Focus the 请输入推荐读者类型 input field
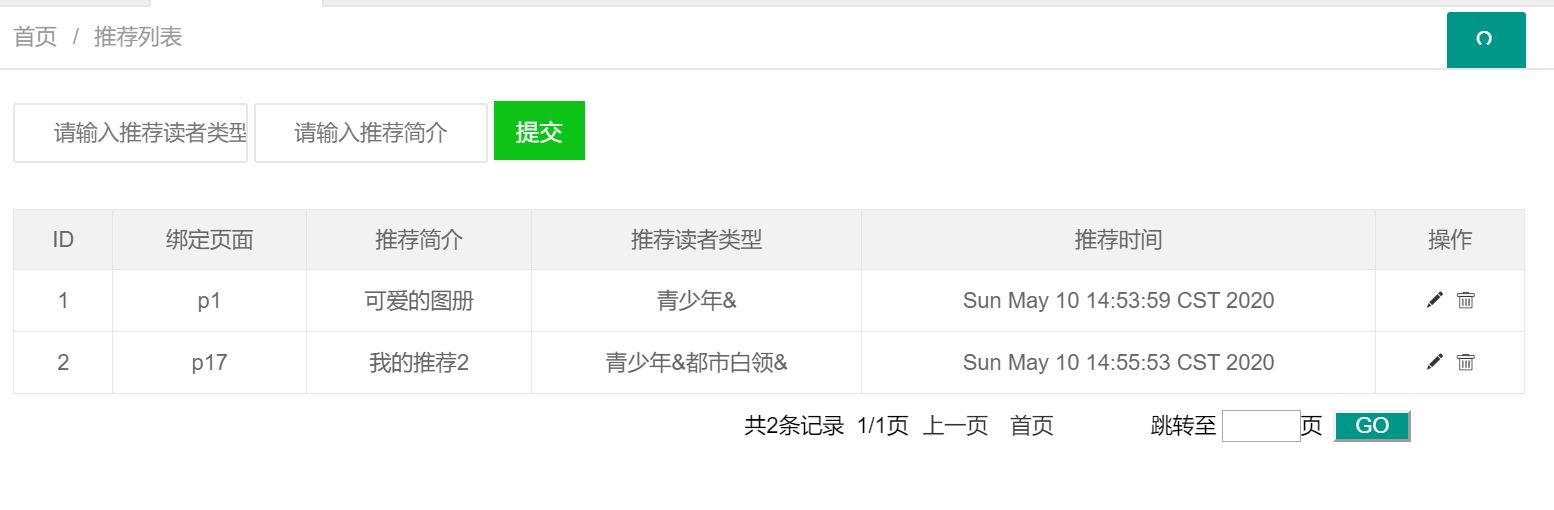 point(130,132)
